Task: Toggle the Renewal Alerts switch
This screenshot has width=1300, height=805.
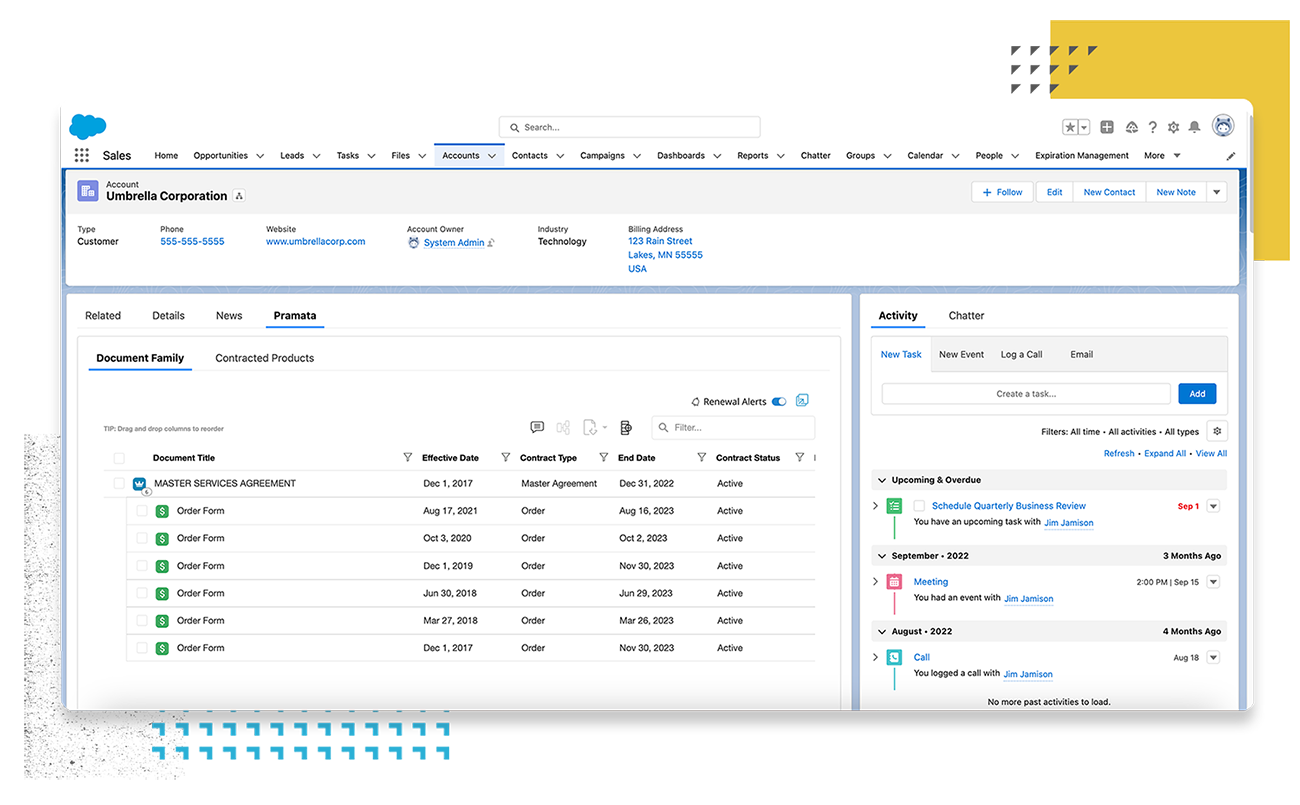Action: tap(779, 402)
